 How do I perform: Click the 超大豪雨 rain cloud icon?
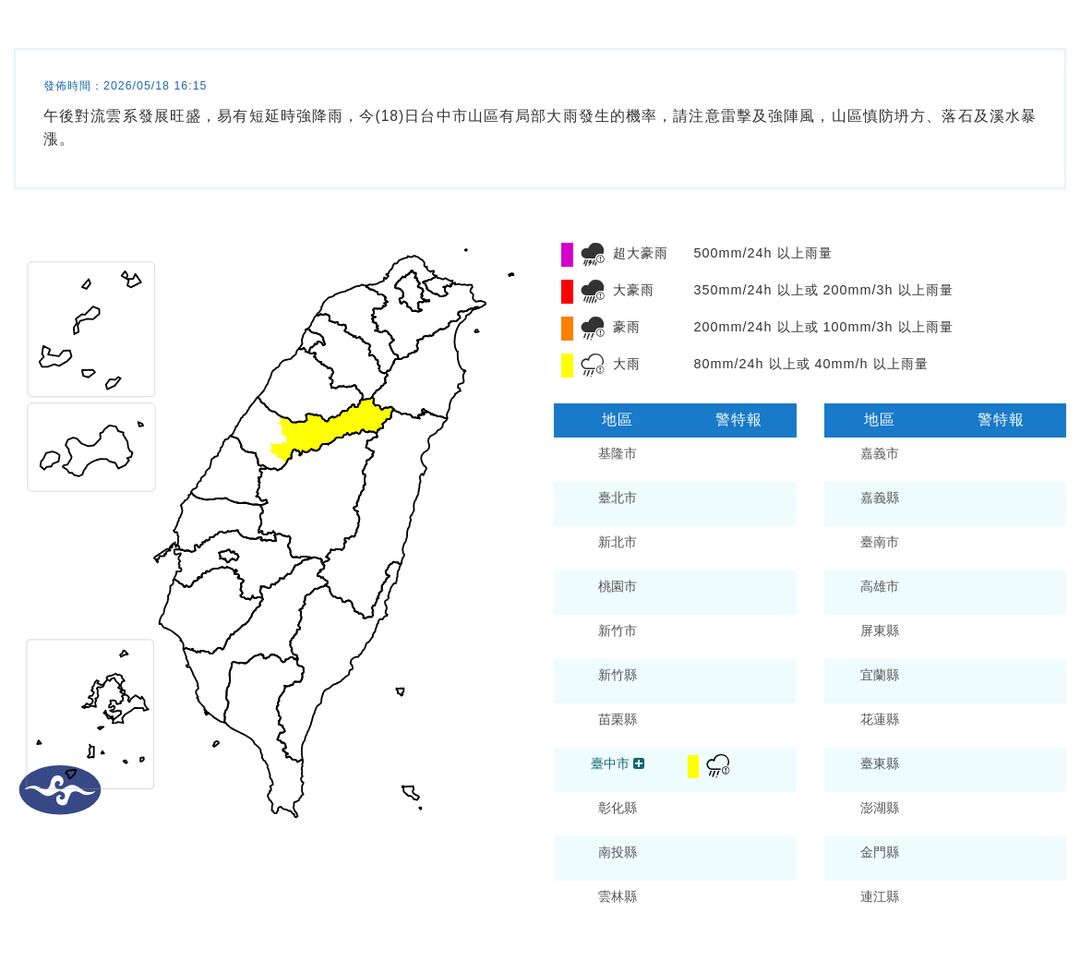592,254
